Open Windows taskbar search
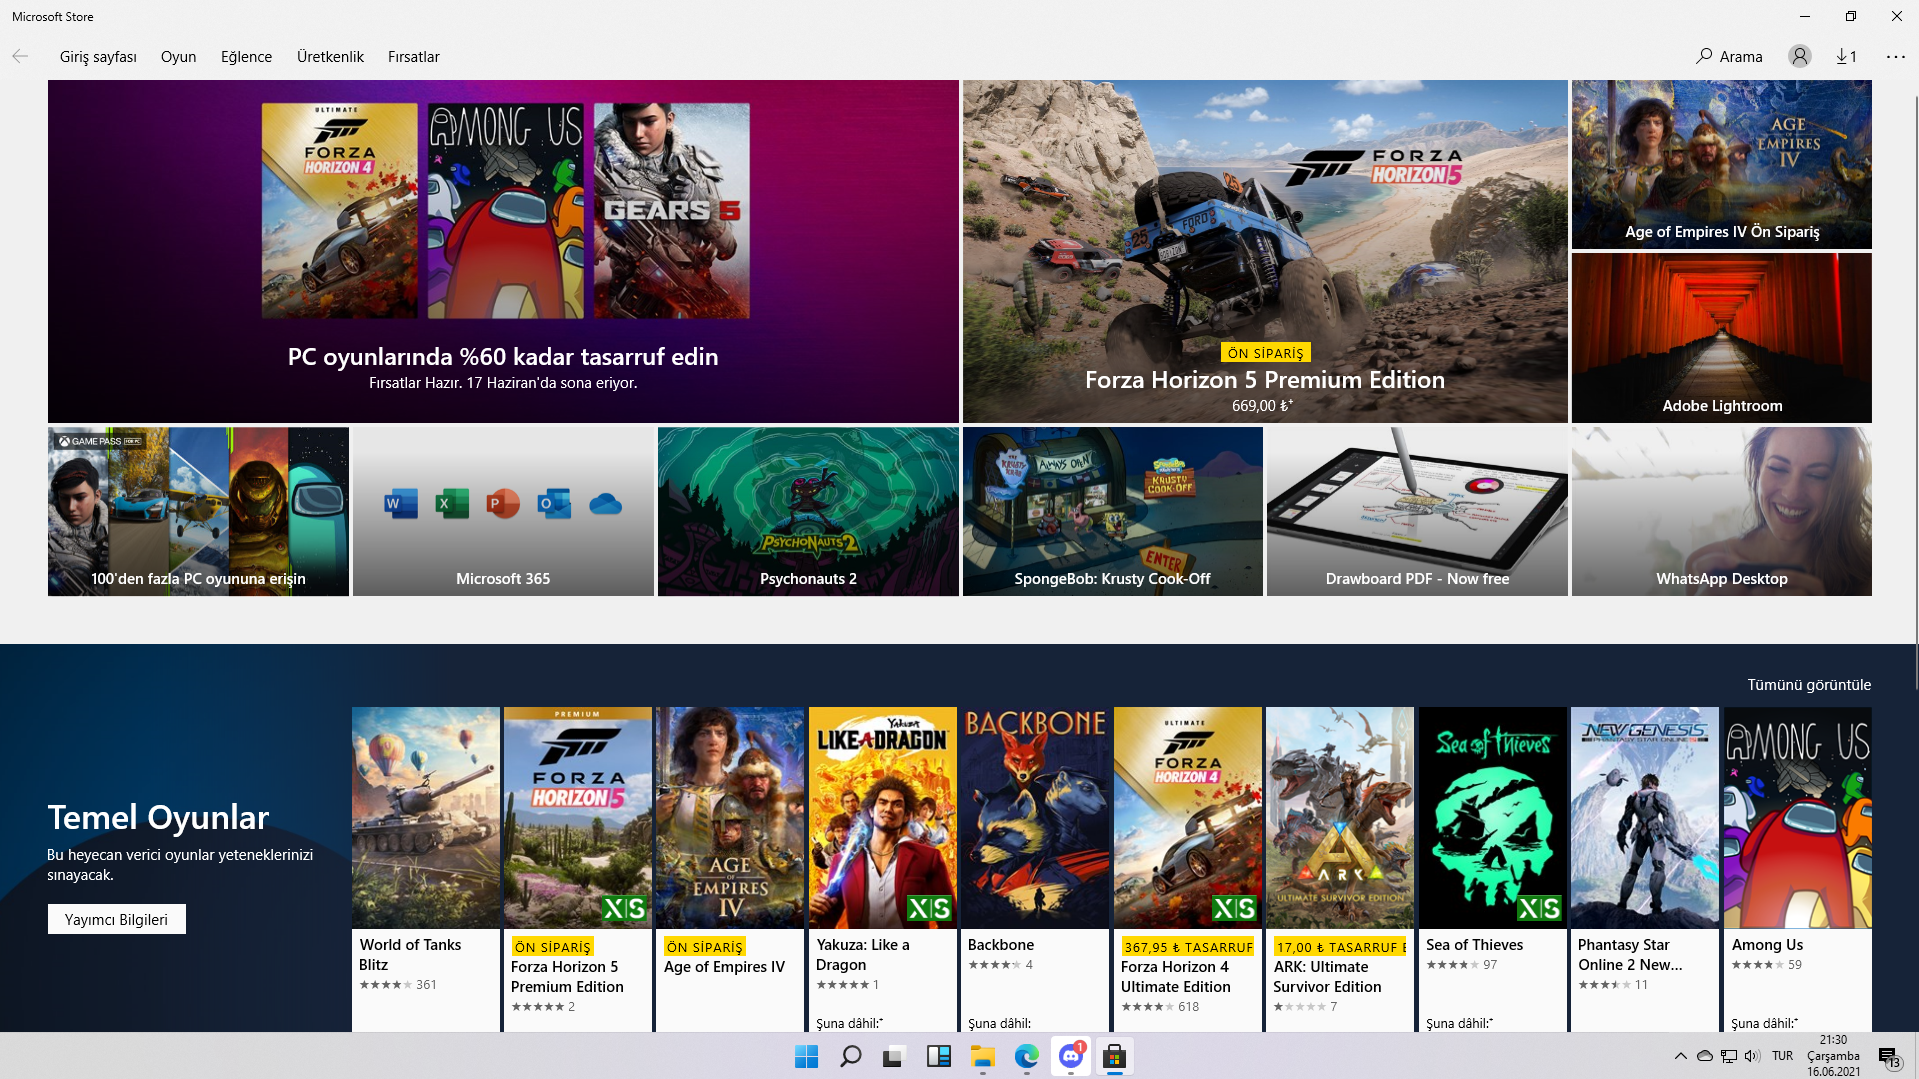This screenshot has width=1919, height=1079. [x=850, y=1056]
